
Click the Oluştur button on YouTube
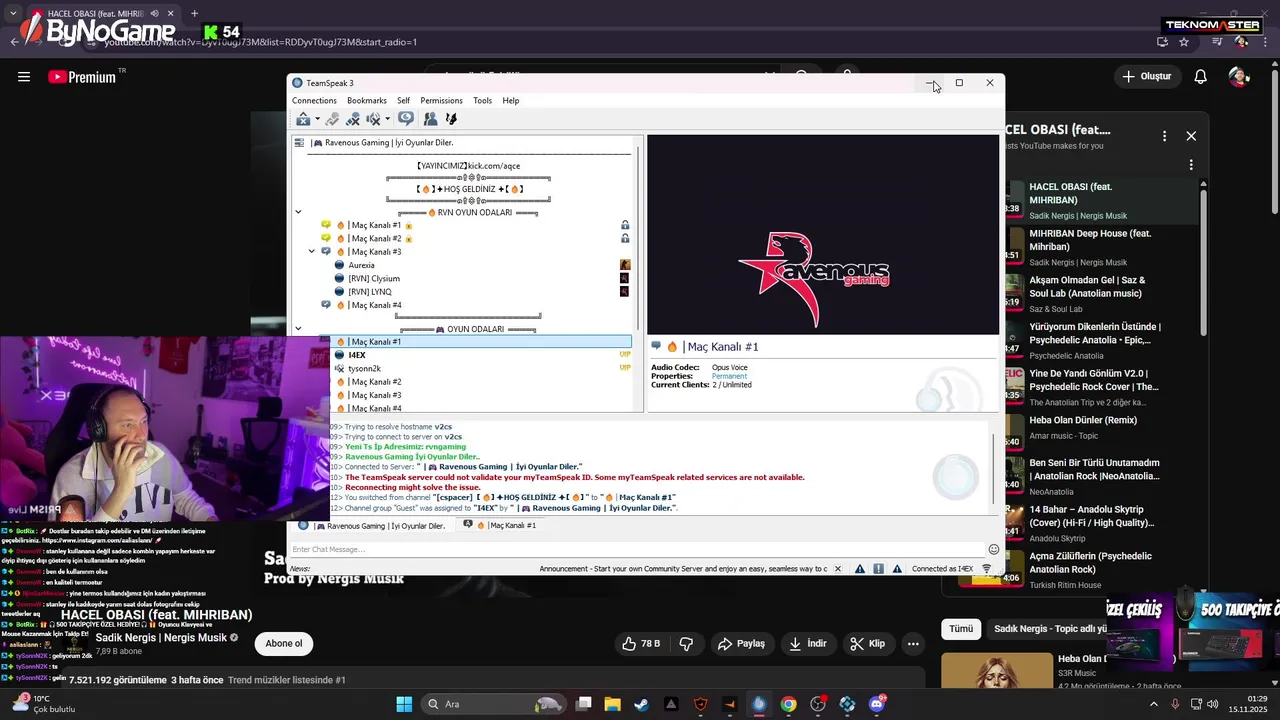(x=1146, y=76)
